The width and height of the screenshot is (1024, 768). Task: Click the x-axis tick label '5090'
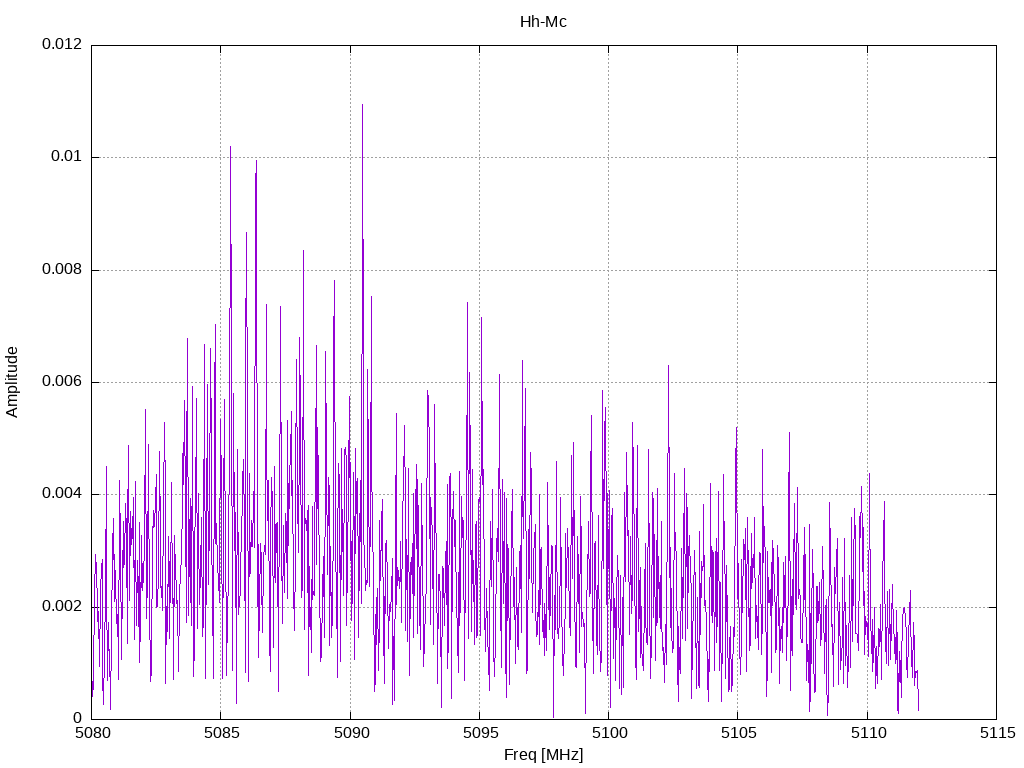[x=351, y=733]
